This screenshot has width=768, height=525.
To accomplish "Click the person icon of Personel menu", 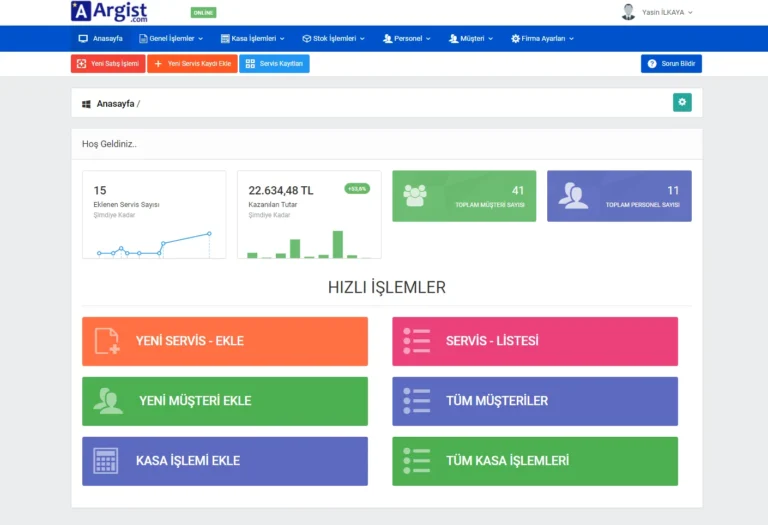I will (x=387, y=38).
